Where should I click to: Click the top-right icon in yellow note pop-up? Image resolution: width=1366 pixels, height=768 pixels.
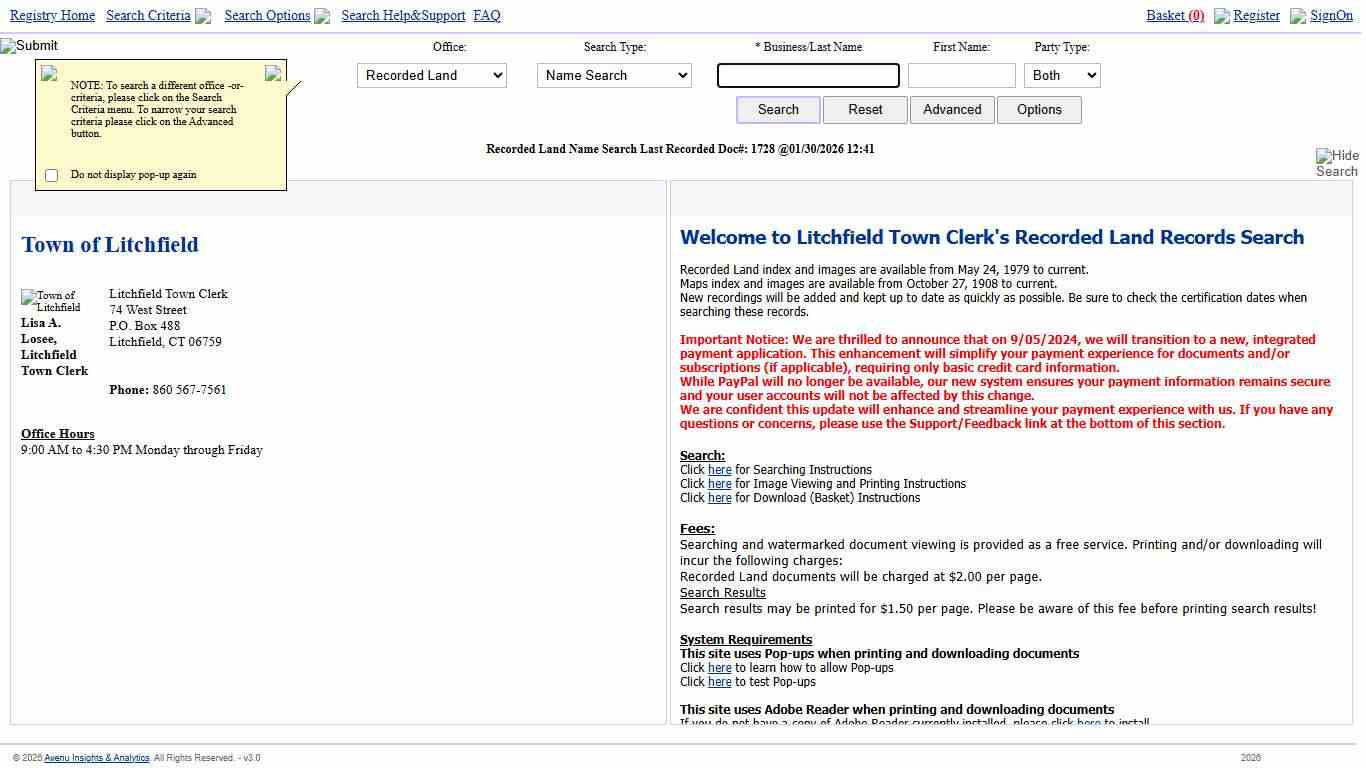coord(272,73)
